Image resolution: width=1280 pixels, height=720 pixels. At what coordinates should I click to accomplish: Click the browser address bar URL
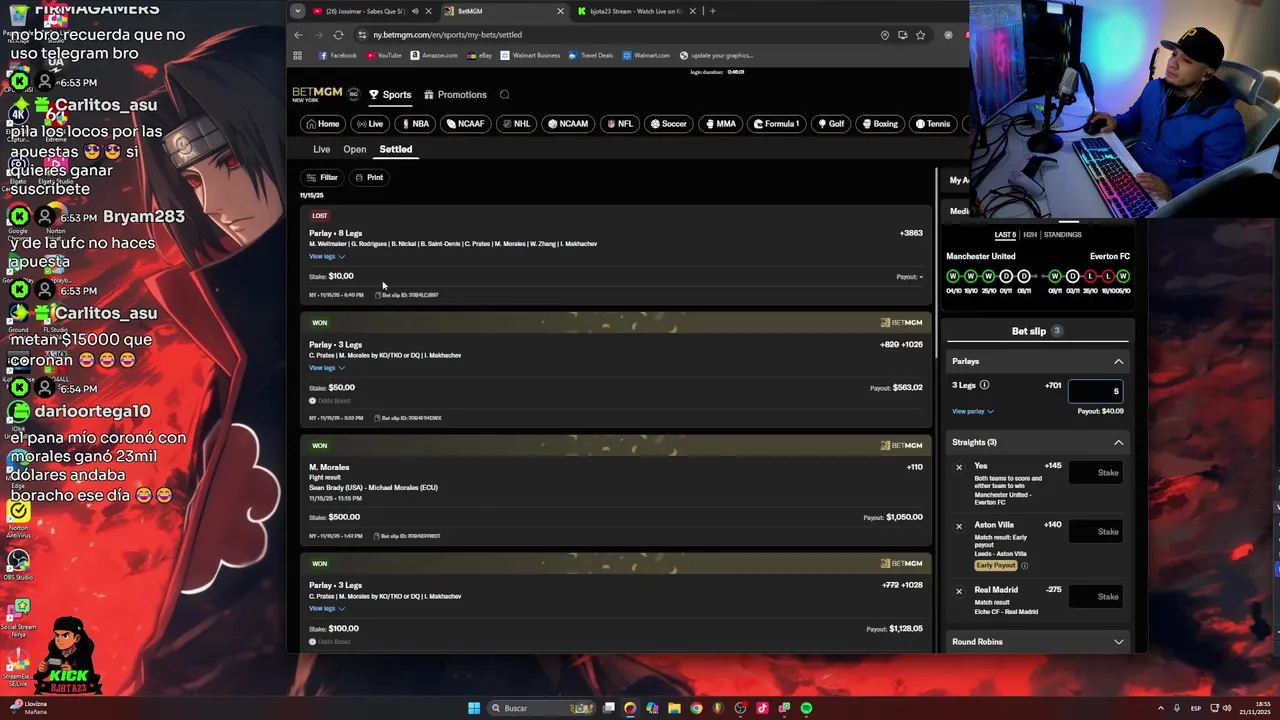point(447,35)
